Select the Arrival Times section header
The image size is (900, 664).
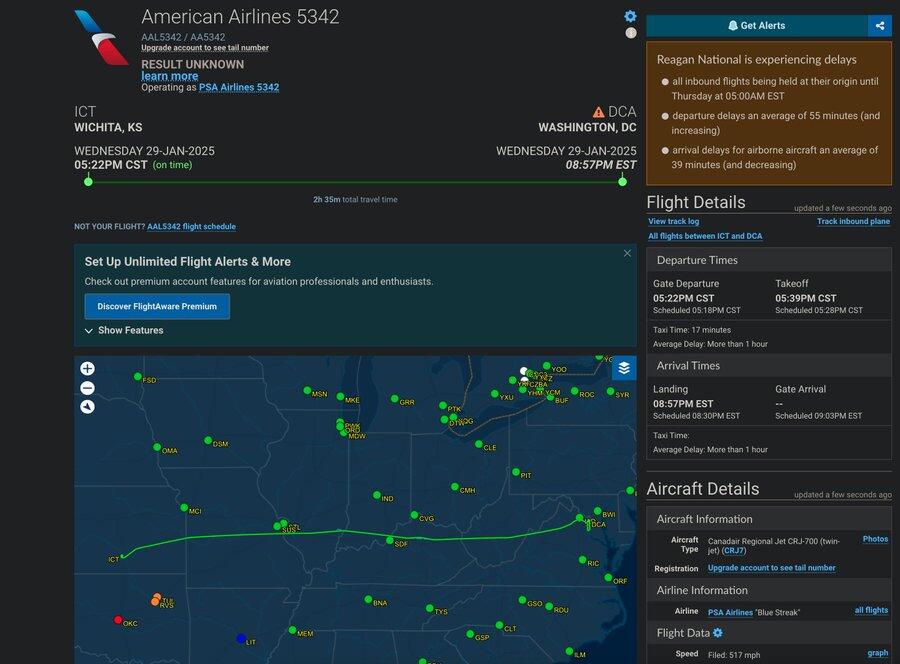click(769, 366)
